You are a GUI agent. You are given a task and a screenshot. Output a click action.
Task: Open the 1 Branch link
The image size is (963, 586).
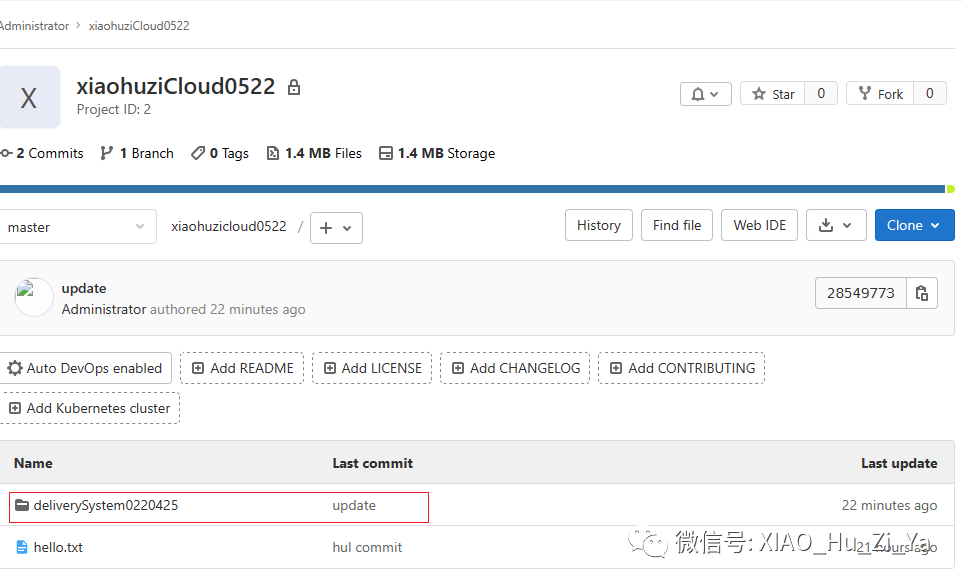[x=137, y=154]
